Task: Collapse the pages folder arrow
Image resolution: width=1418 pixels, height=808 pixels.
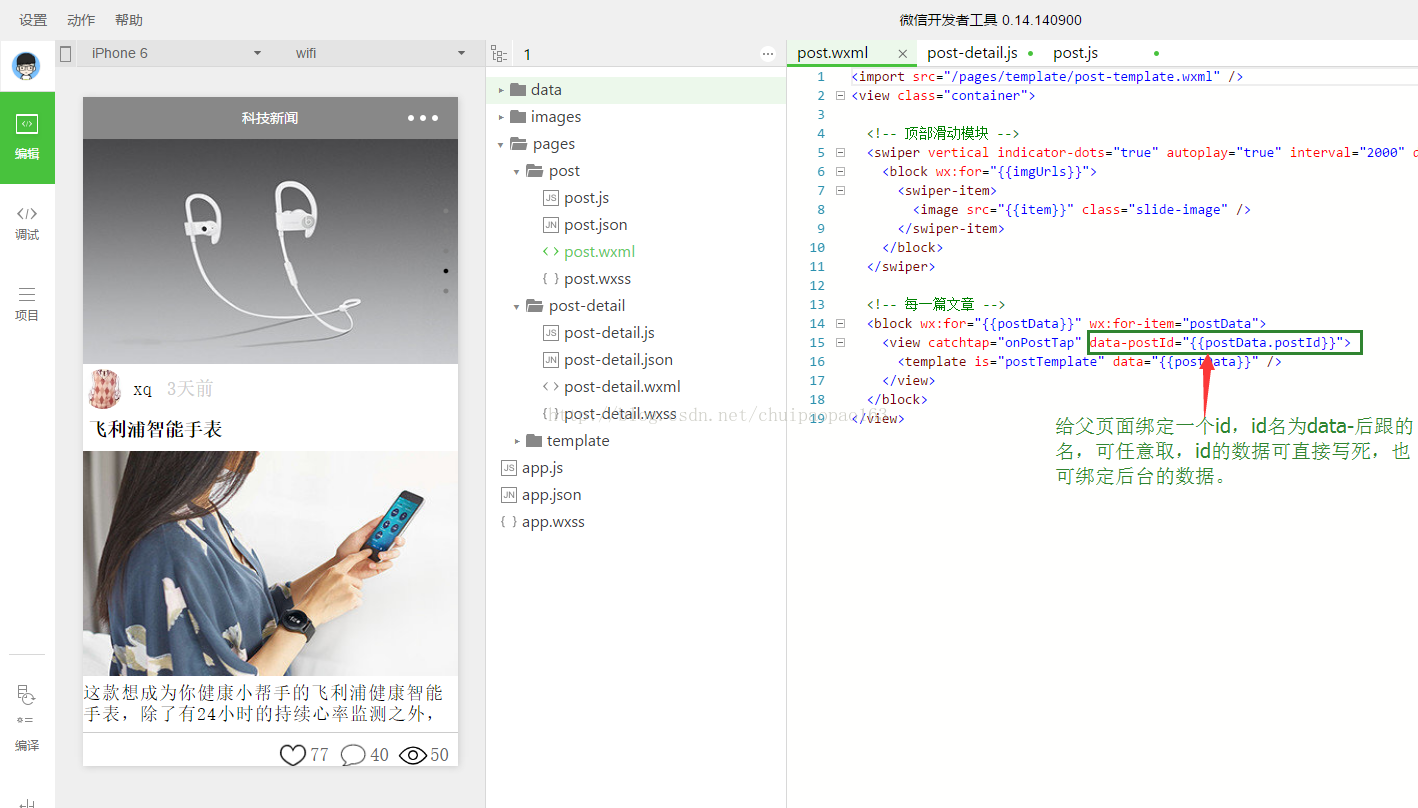Action: (x=501, y=144)
